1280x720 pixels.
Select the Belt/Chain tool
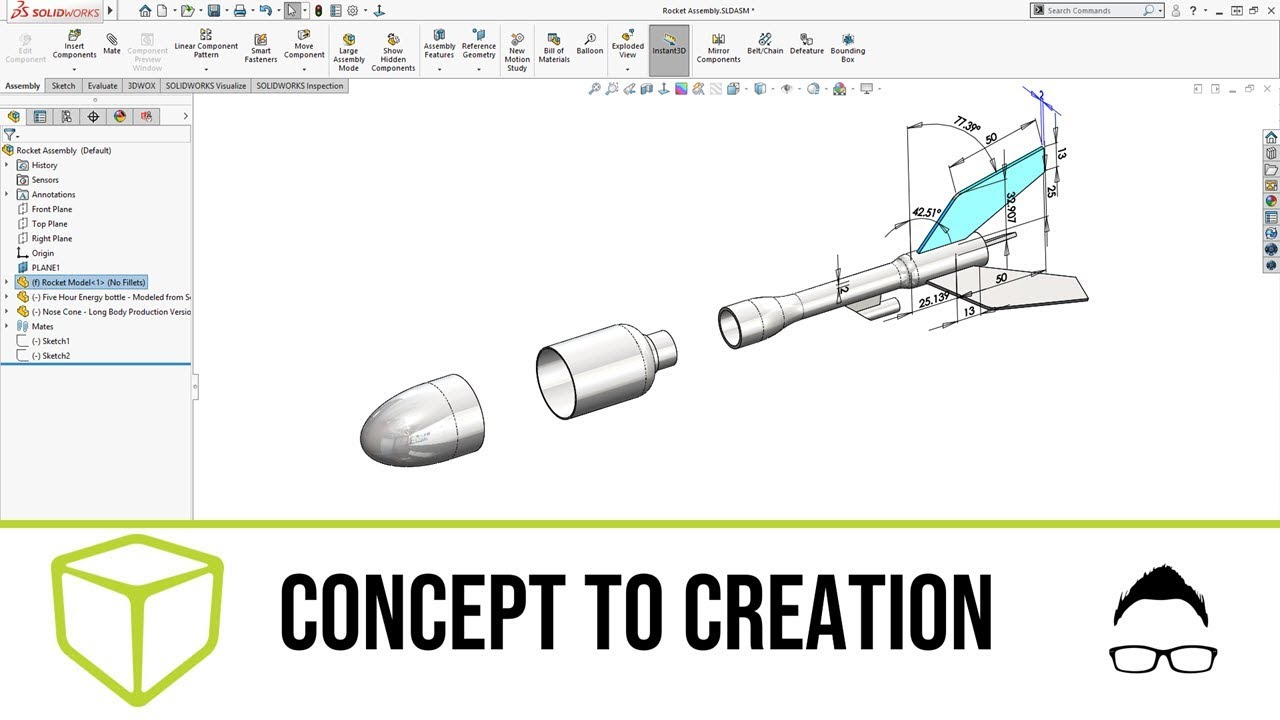(x=765, y=44)
